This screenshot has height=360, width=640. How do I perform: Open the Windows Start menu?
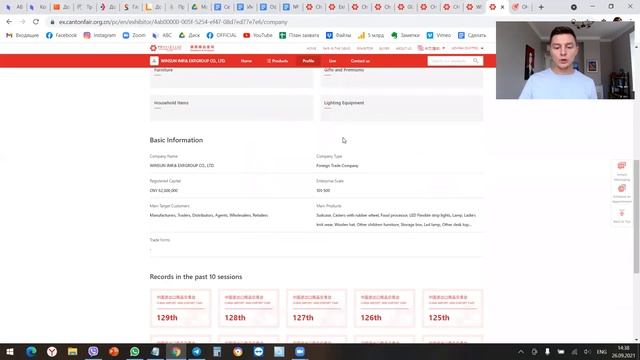click(10, 351)
